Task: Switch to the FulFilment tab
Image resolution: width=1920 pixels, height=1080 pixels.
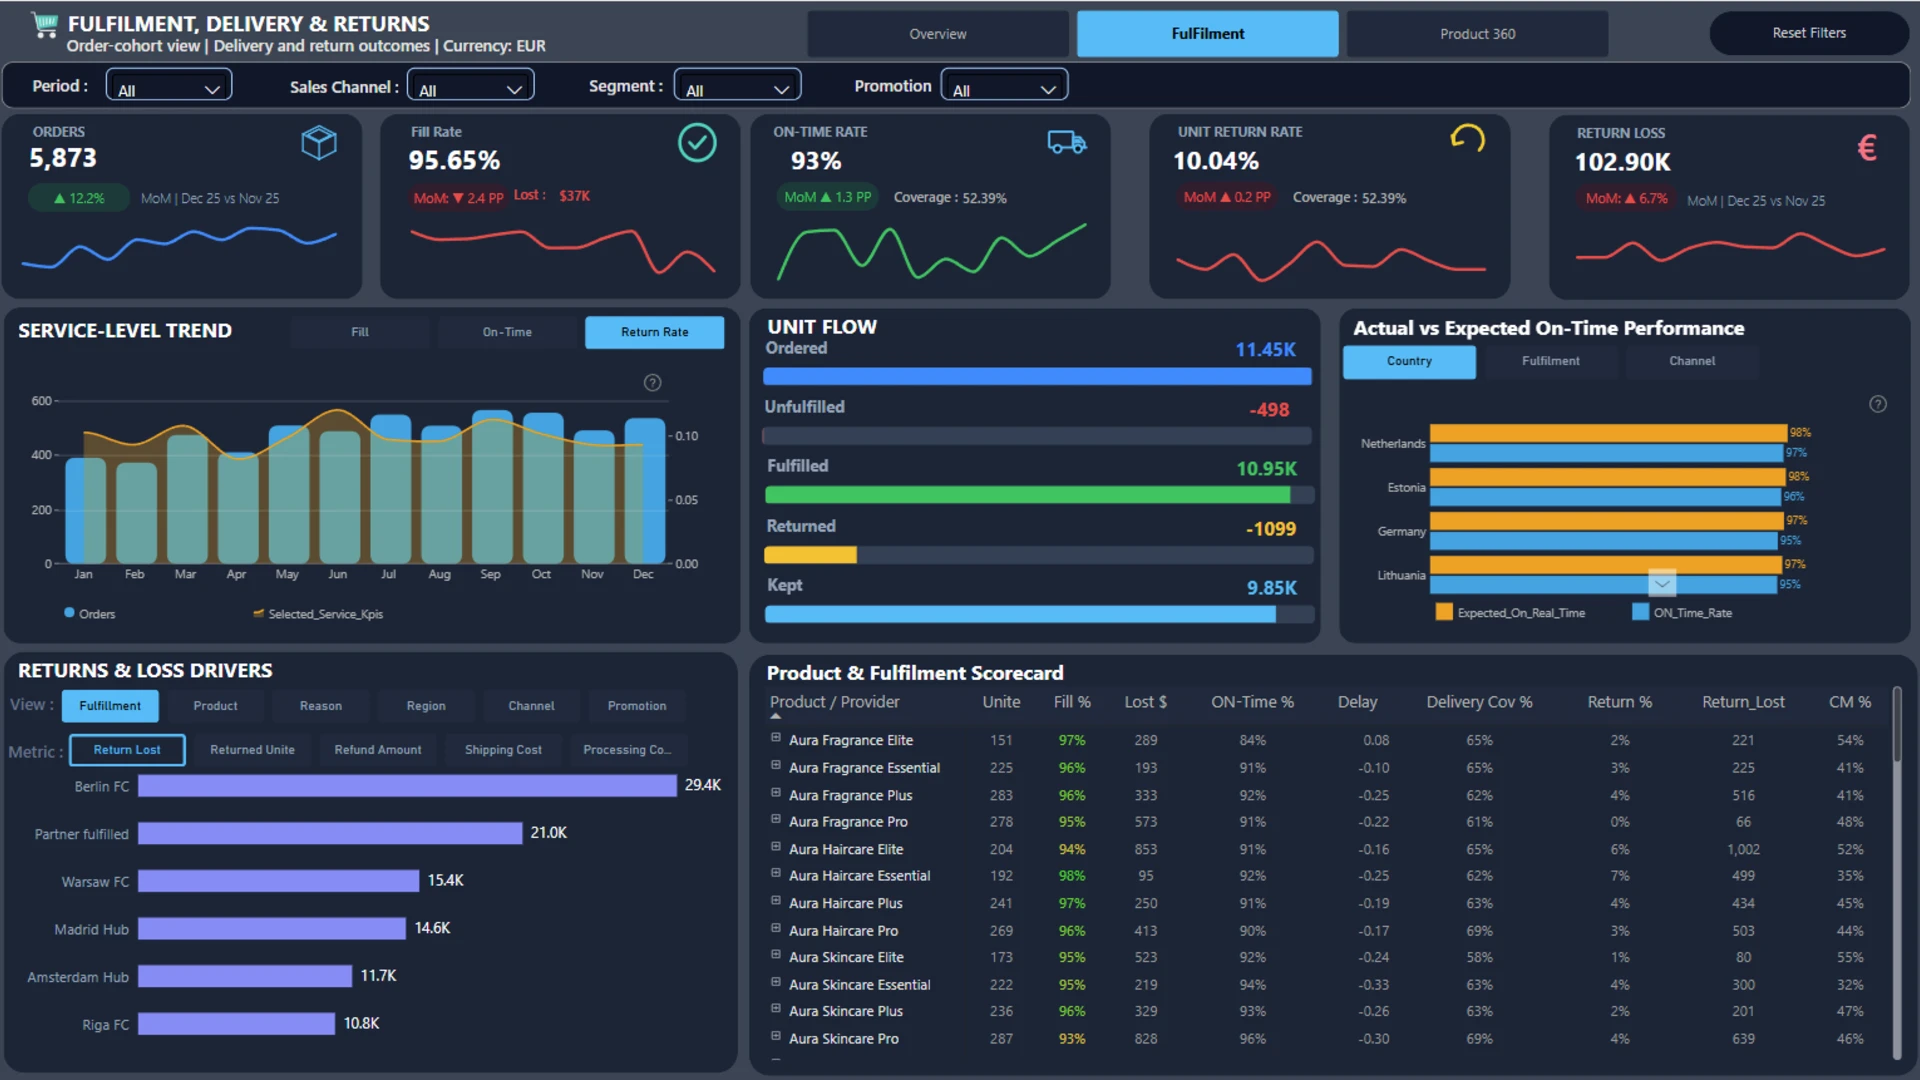Action: coord(1208,34)
